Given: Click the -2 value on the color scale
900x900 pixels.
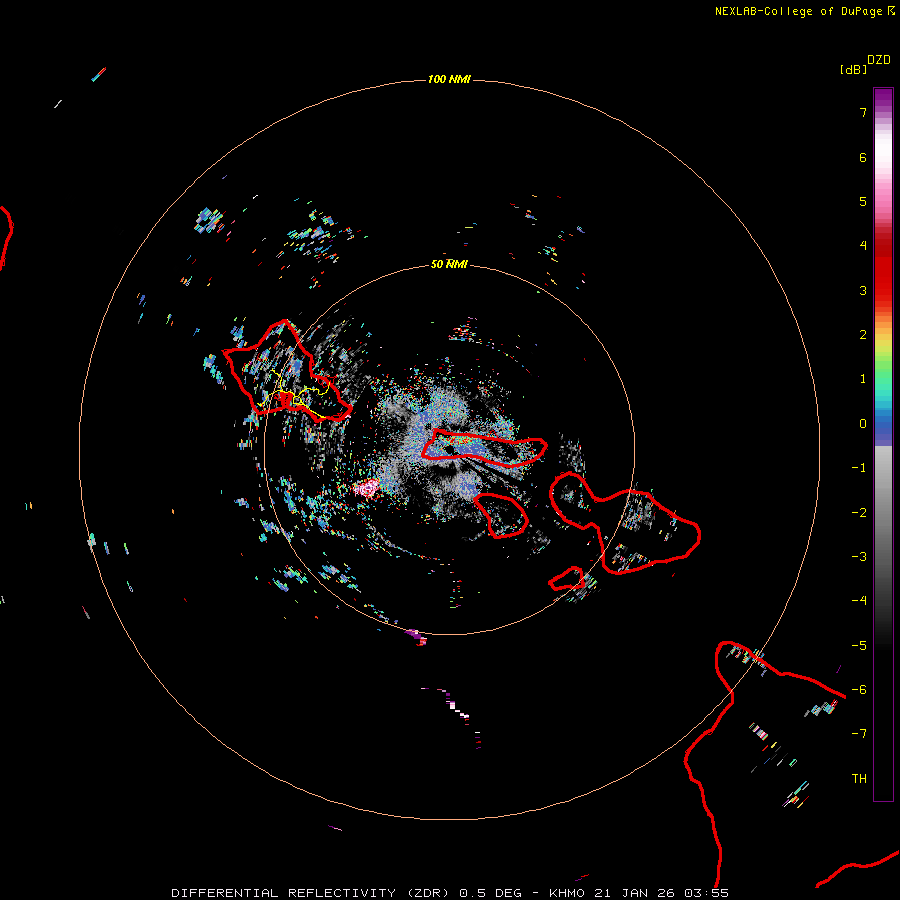Looking at the screenshot, I should pyautogui.click(x=859, y=513).
